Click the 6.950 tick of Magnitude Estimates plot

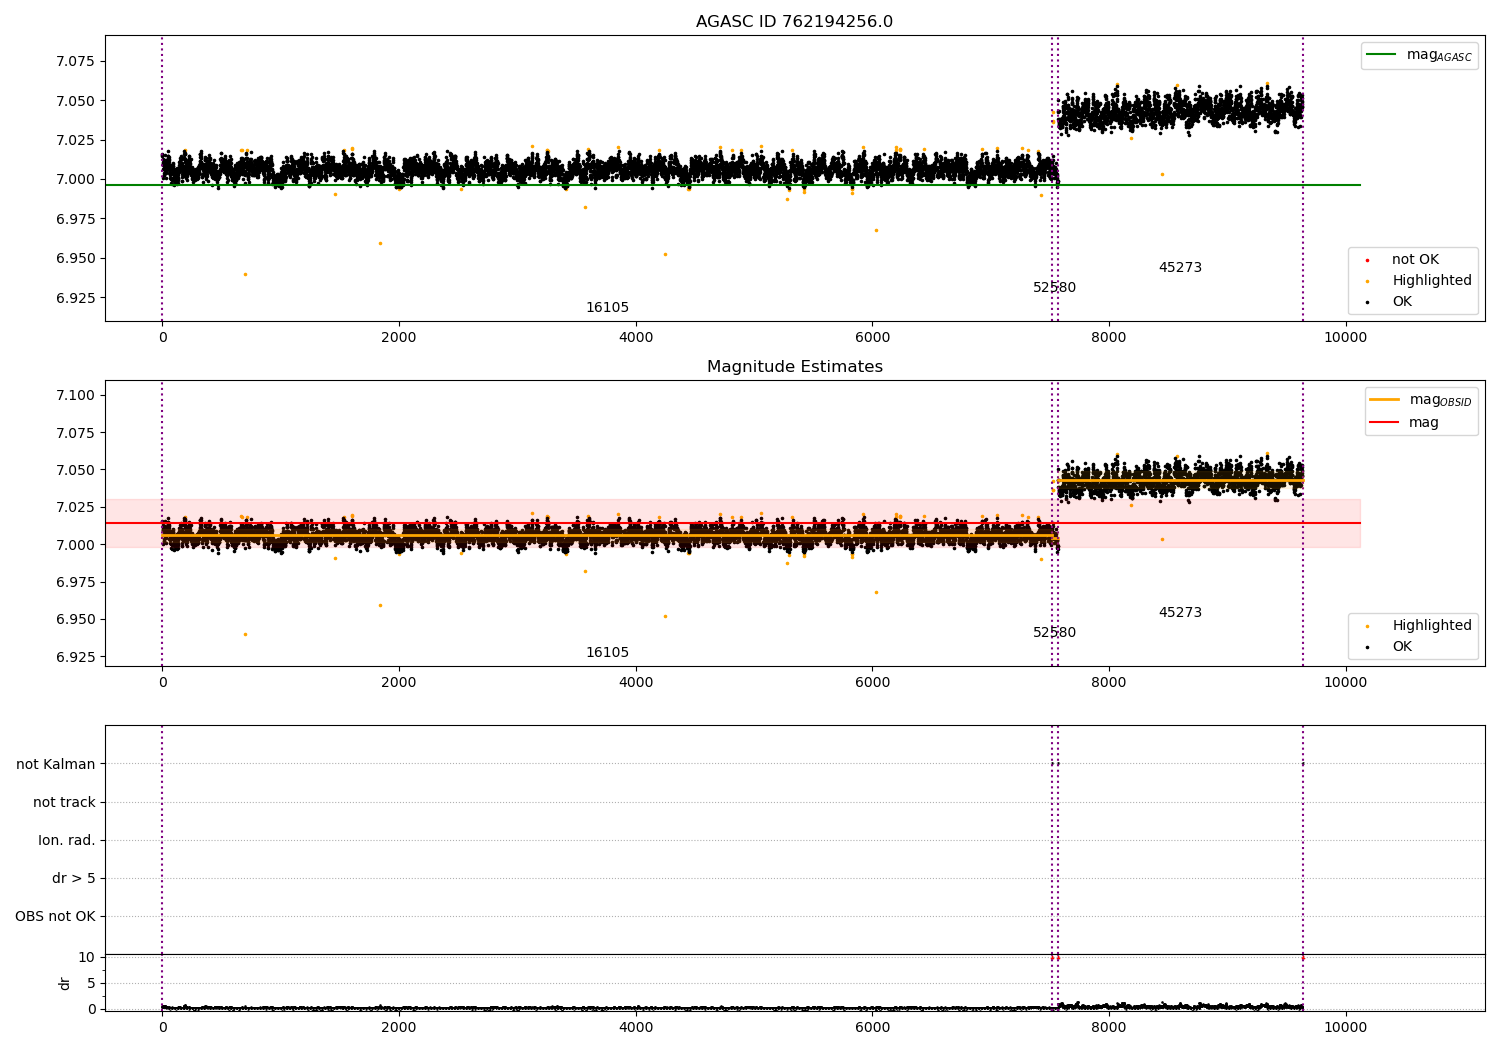tap(75, 620)
